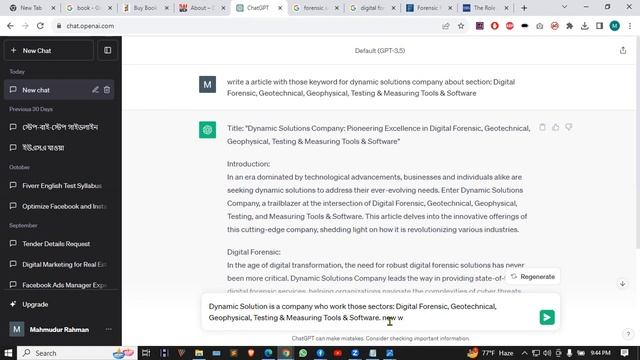Copy the ChatGPT response (clipboard icon)

pos(542,127)
